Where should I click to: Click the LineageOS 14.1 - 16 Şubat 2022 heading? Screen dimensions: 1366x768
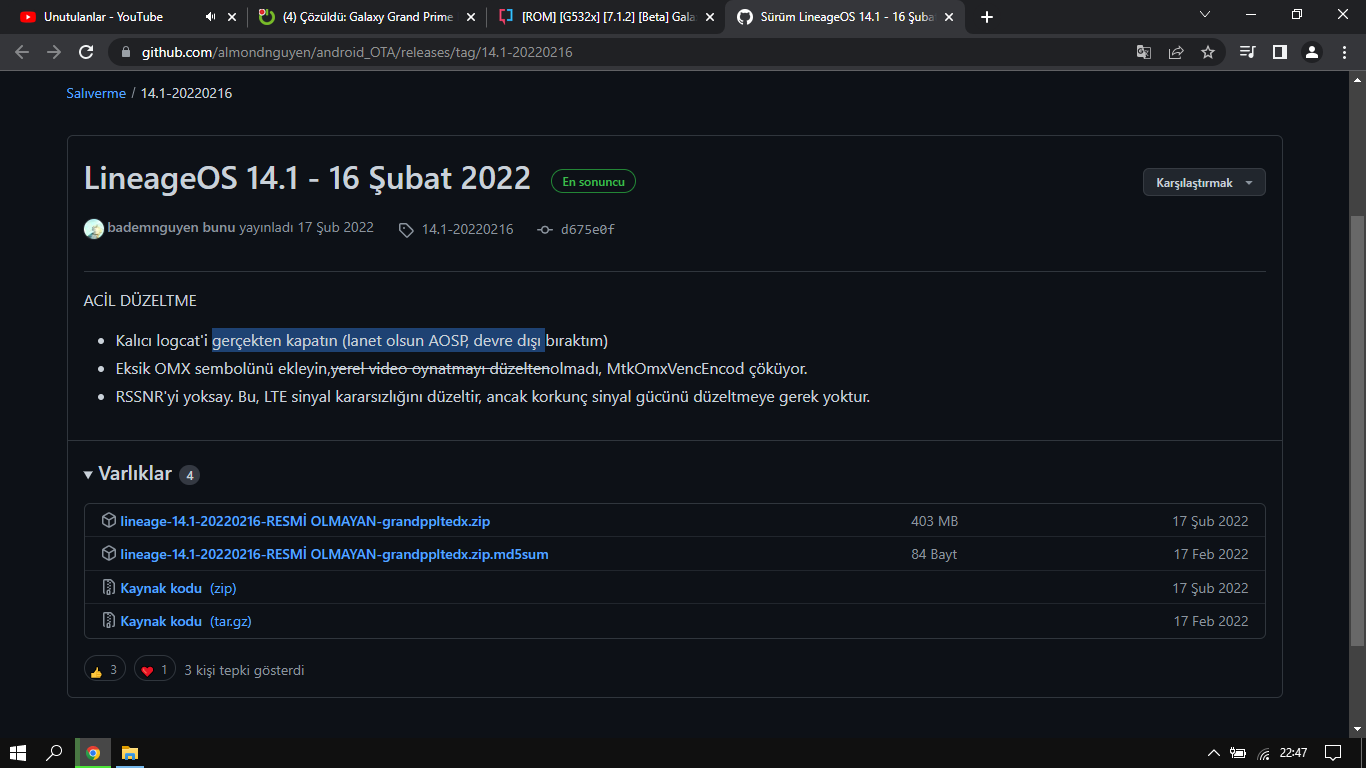(x=307, y=178)
